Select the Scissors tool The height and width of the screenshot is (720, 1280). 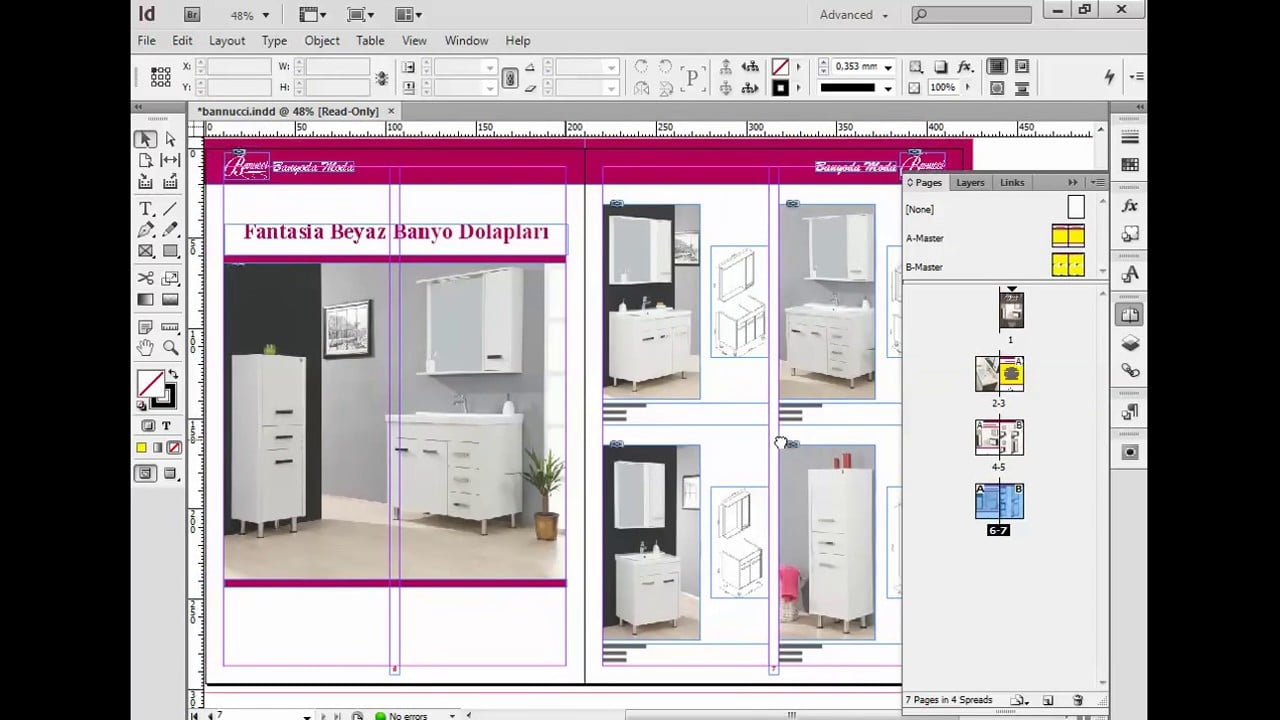[x=146, y=278]
